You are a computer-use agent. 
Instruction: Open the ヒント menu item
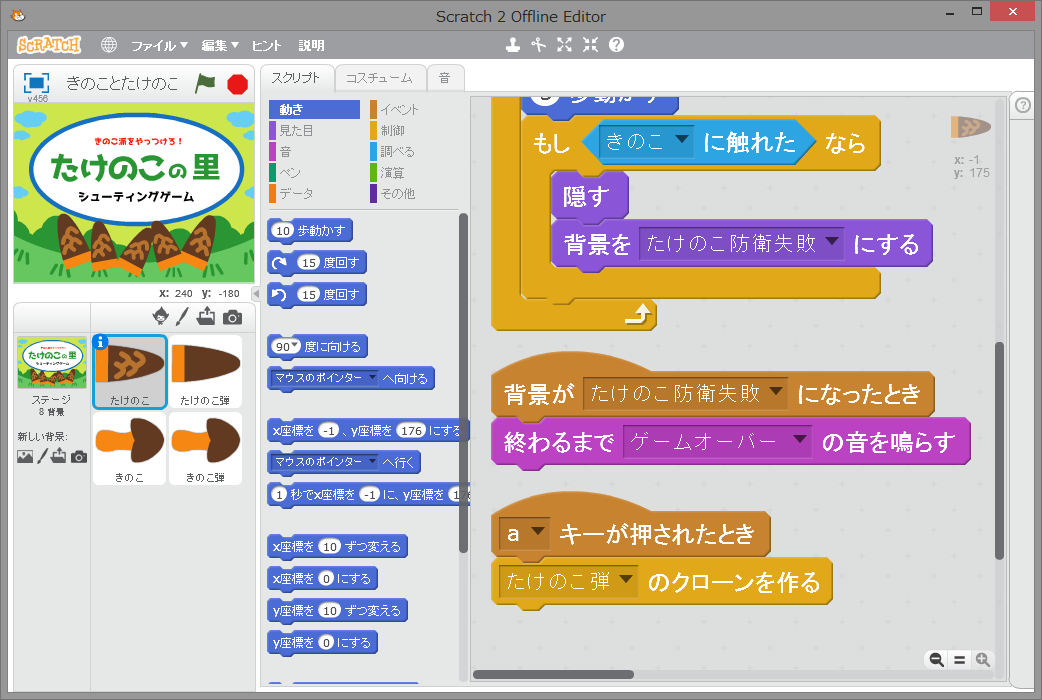[266, 45]
